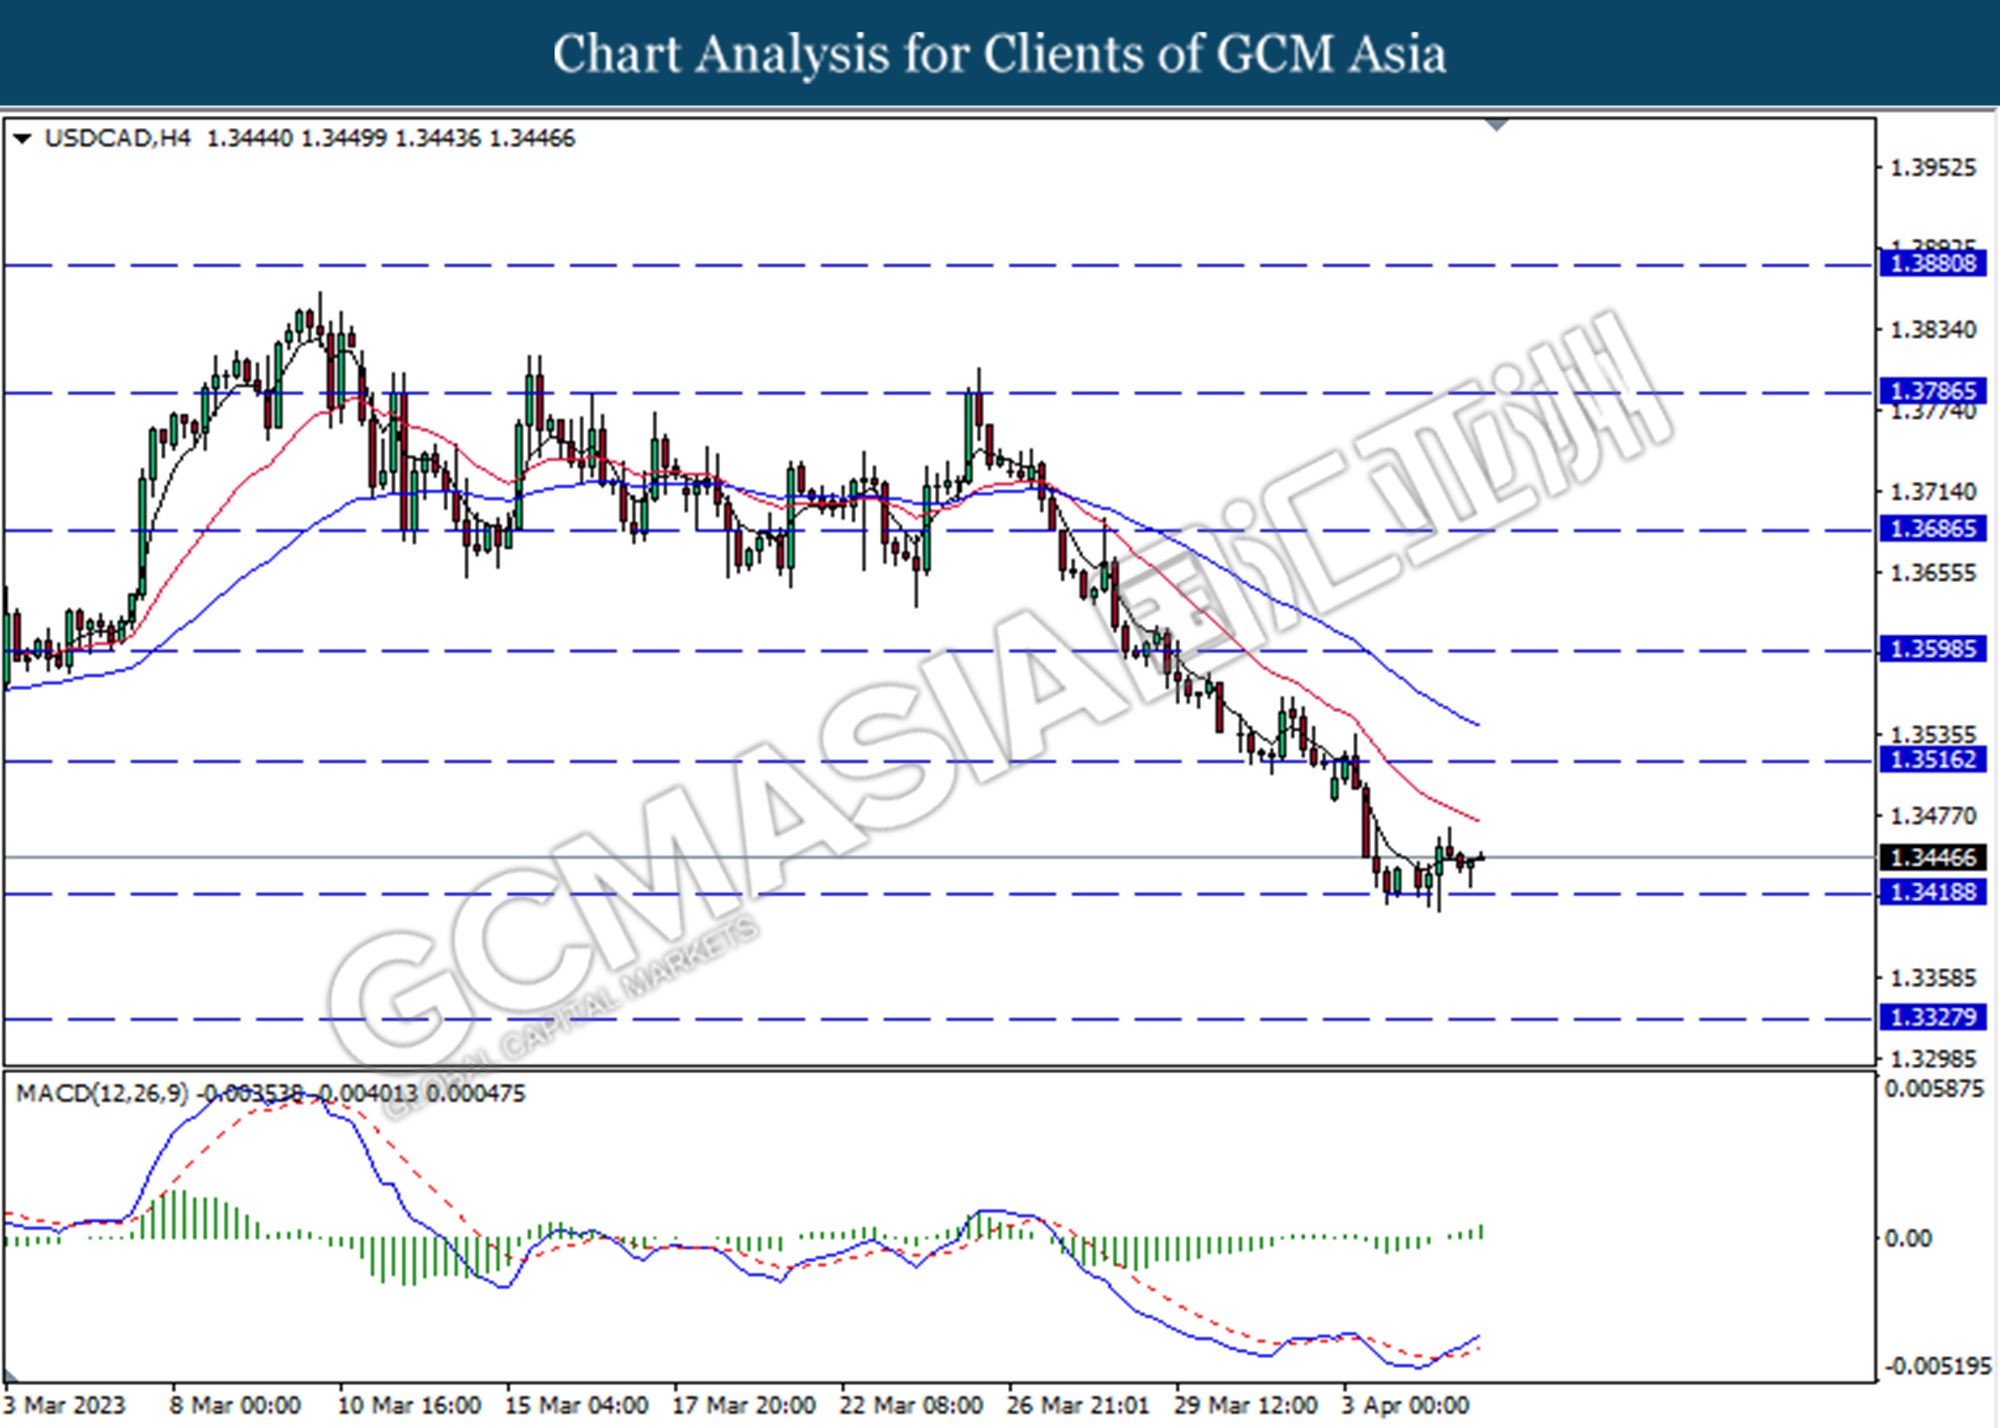The width and height of the screenshot is (2000, 1428).
Task: Click the MACD scale value 0.005875
Action: click(1934, 1089)
